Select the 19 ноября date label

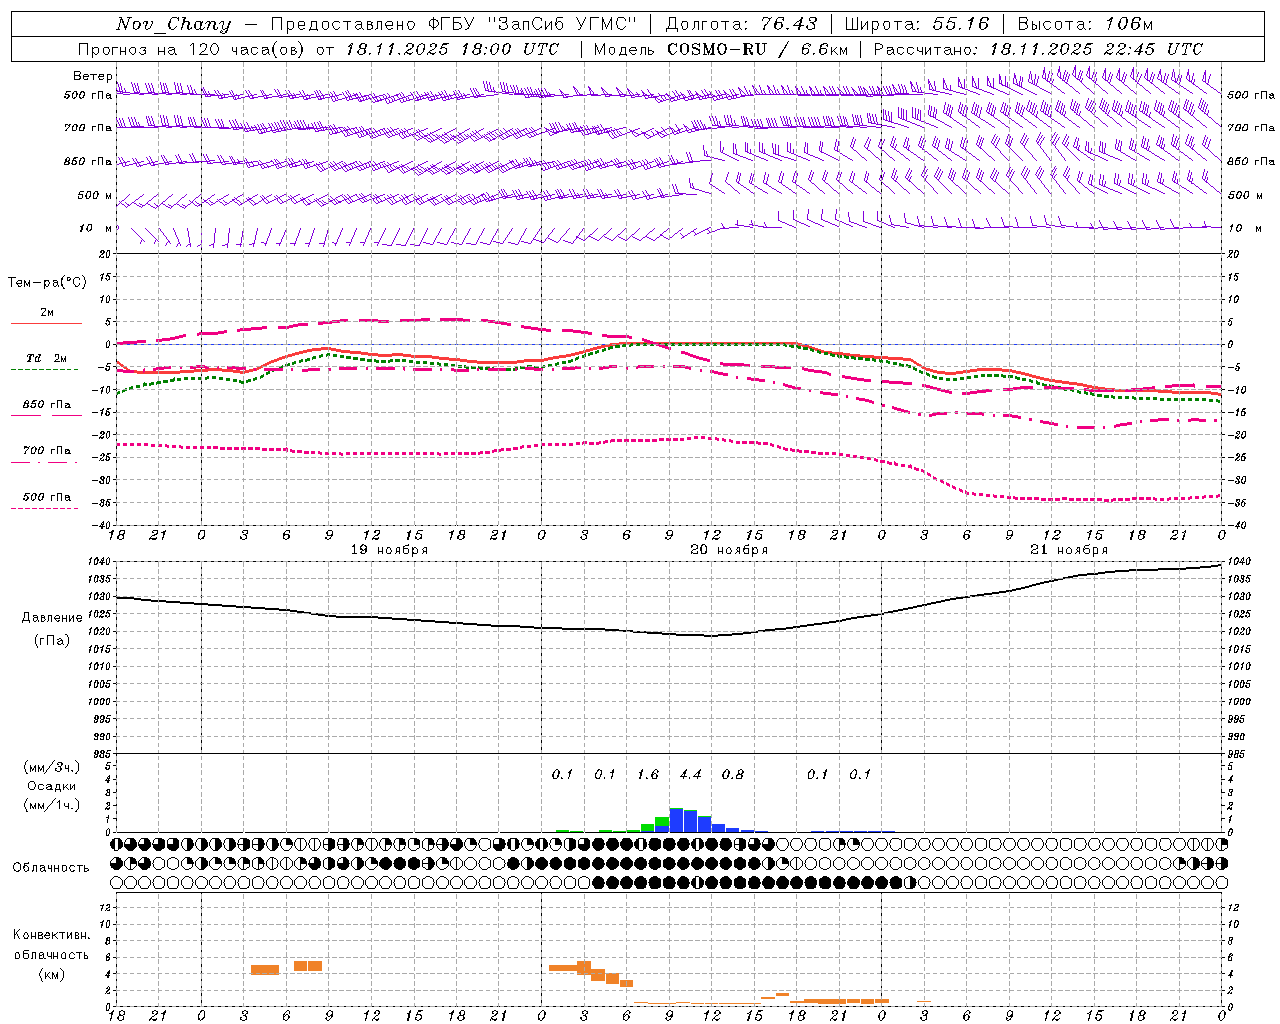389,550
